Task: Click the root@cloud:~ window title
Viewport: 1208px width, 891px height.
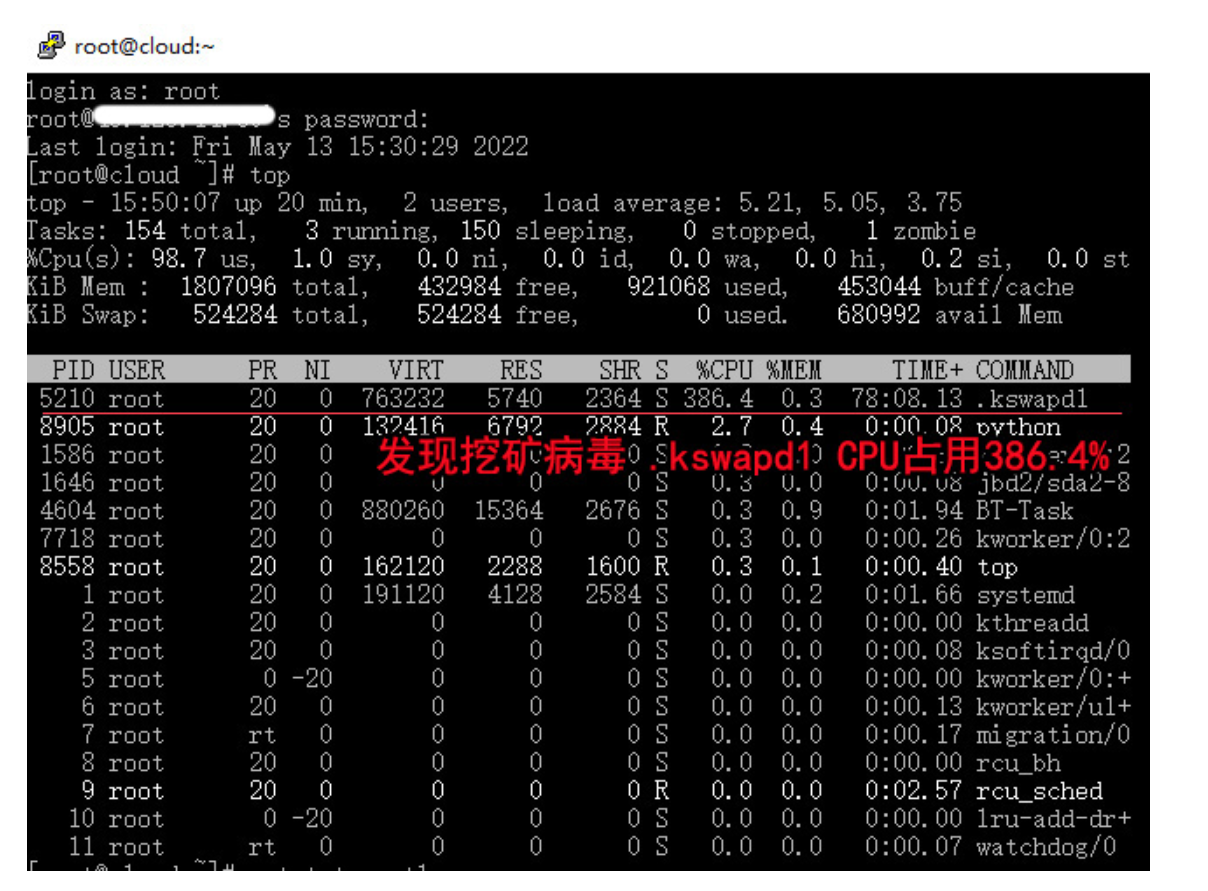Action: pyautogui.click(x=144, y=46)
